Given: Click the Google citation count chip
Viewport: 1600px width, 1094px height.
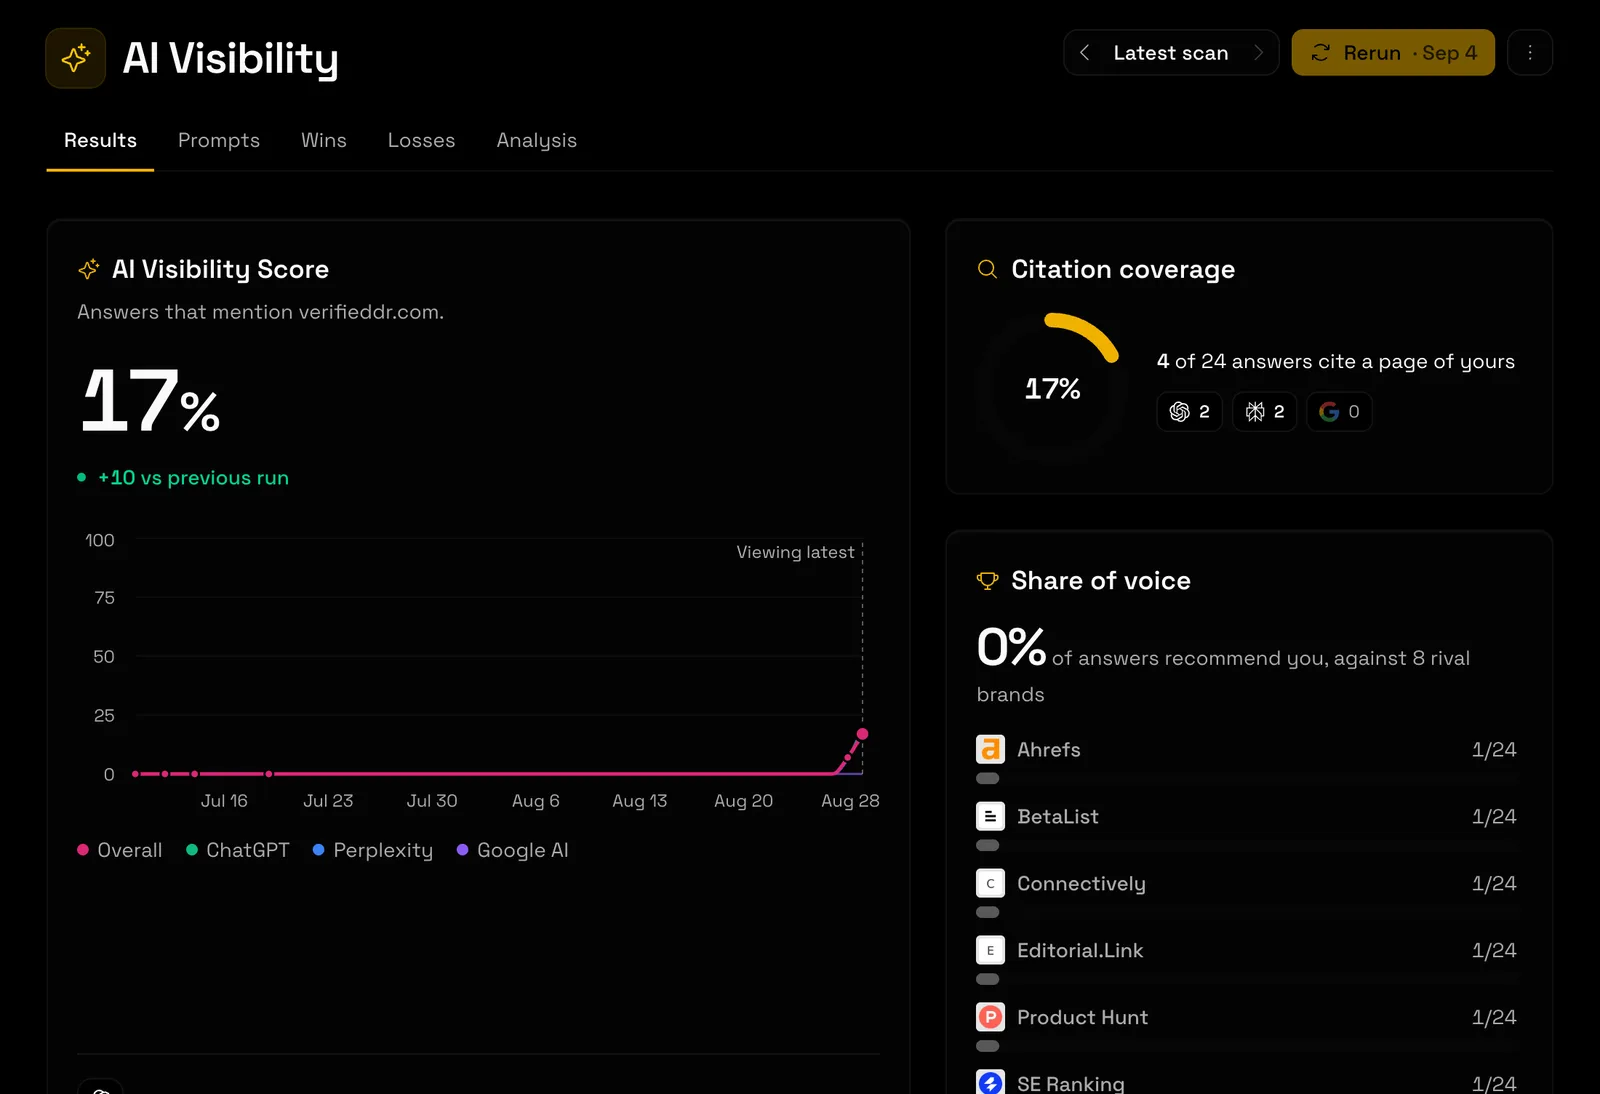Looking at the screenshot, I should tap(1339, 411).
